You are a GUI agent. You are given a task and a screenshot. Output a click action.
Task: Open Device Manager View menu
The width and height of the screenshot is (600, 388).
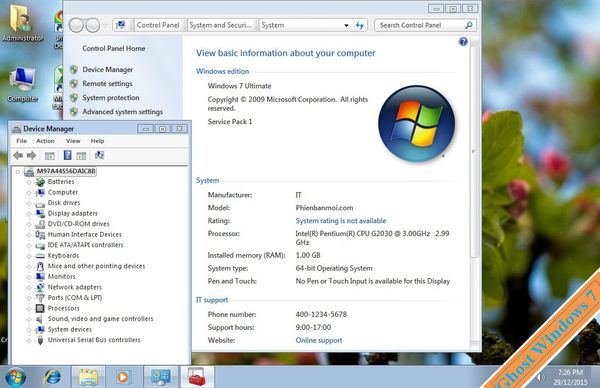(73, 141)
